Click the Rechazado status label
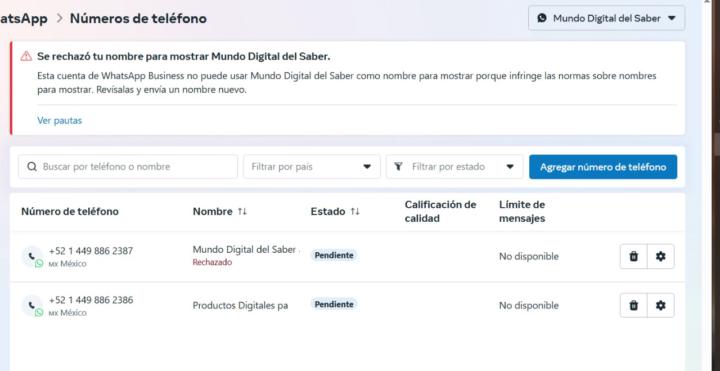This screenshot has width=720, height=371. coord(212,263)
